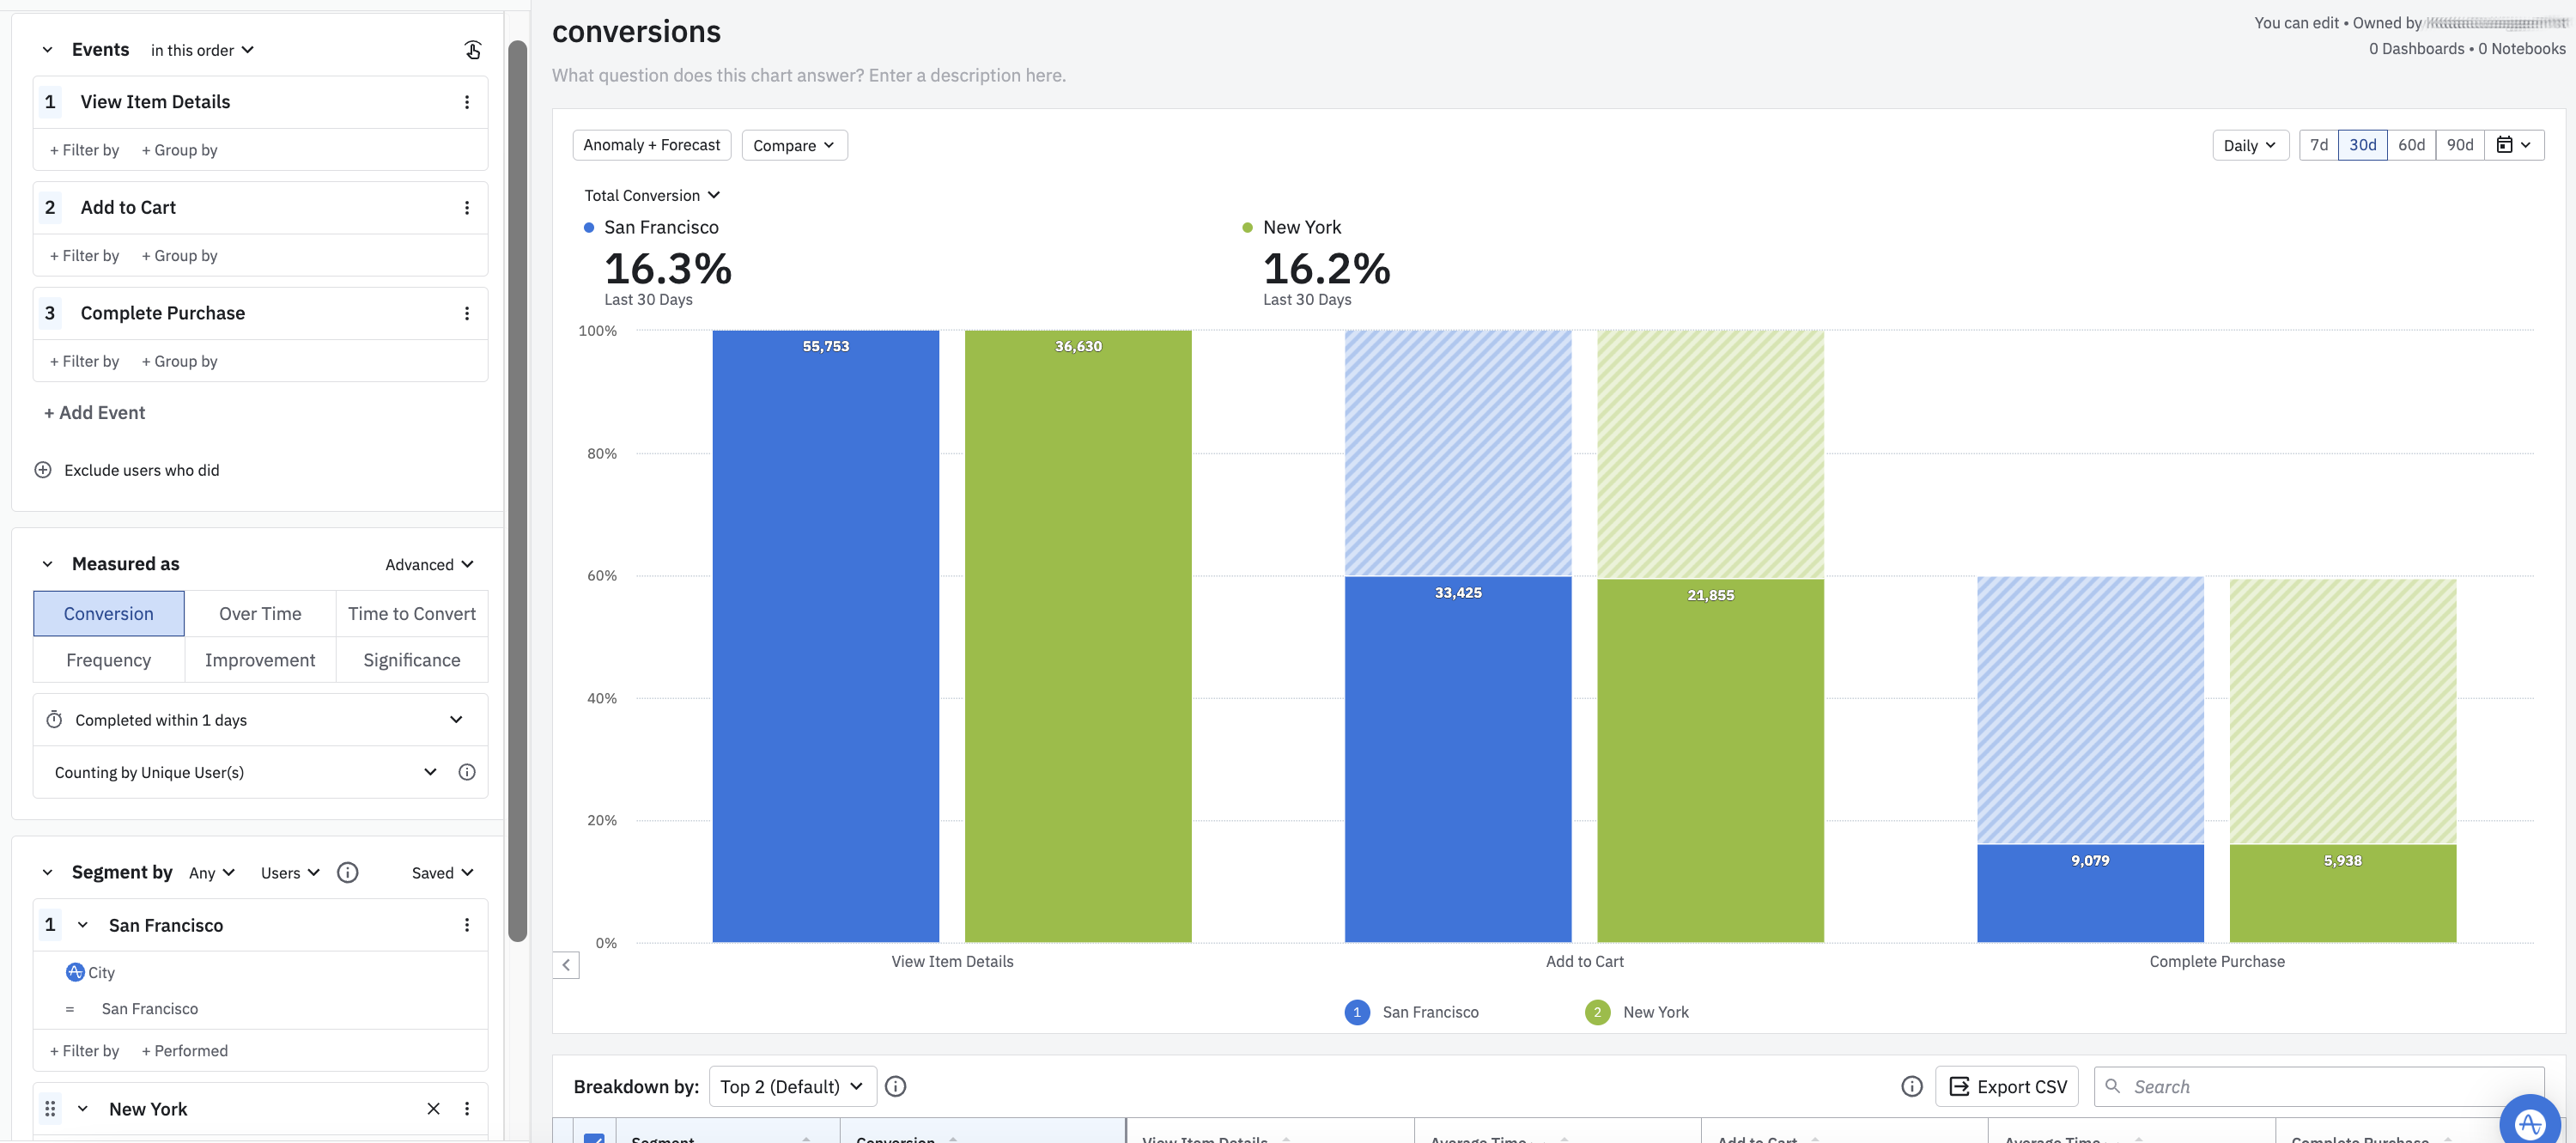Image resolution: width=2576 pixels, height=1143 pixels.
Task: Toggle the New York legend item in the chart
Action: click(x=1636, y=1012)
